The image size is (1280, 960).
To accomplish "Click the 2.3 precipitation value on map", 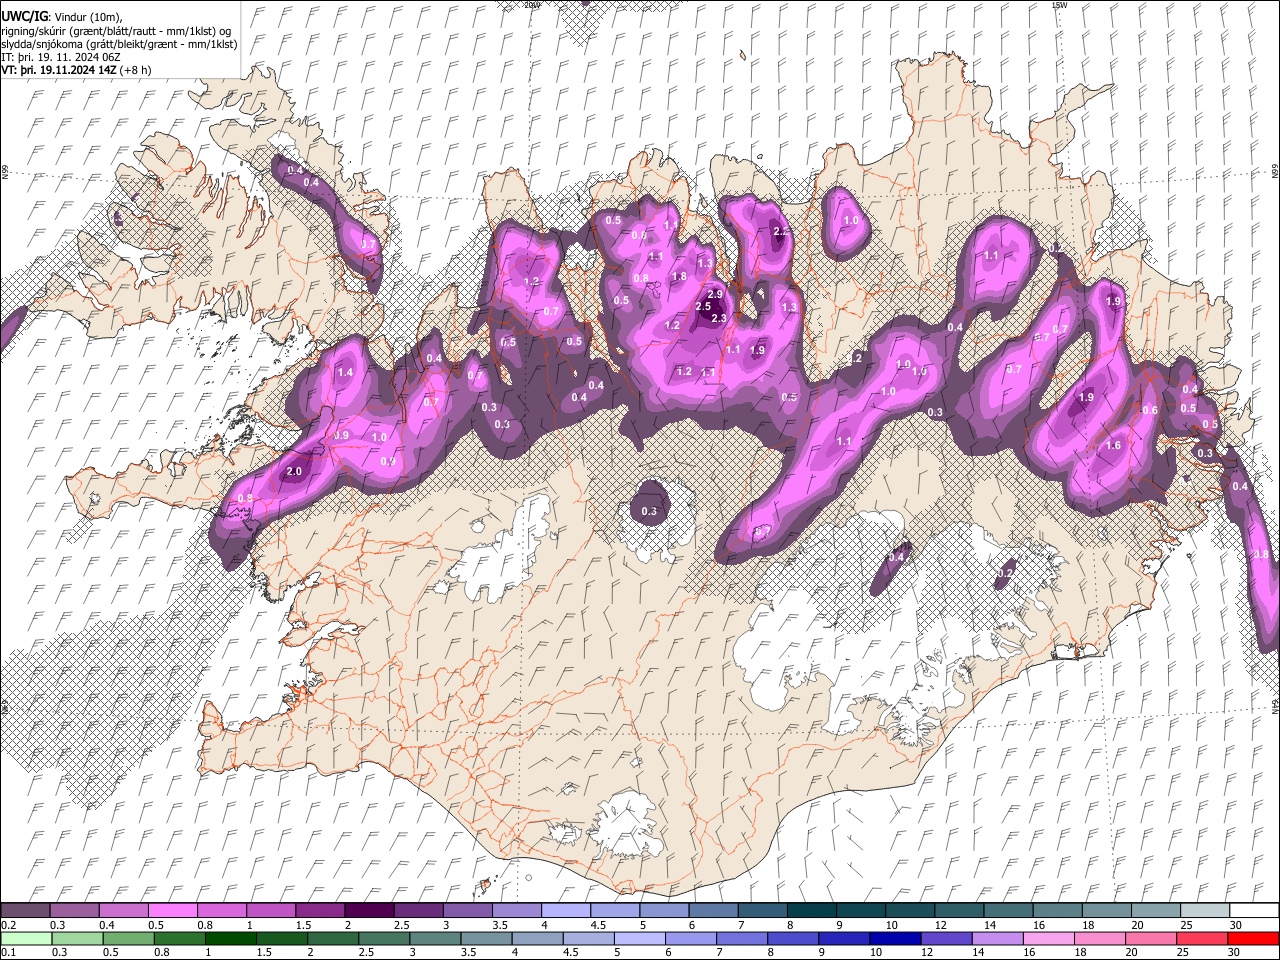I will pos(719,318).
